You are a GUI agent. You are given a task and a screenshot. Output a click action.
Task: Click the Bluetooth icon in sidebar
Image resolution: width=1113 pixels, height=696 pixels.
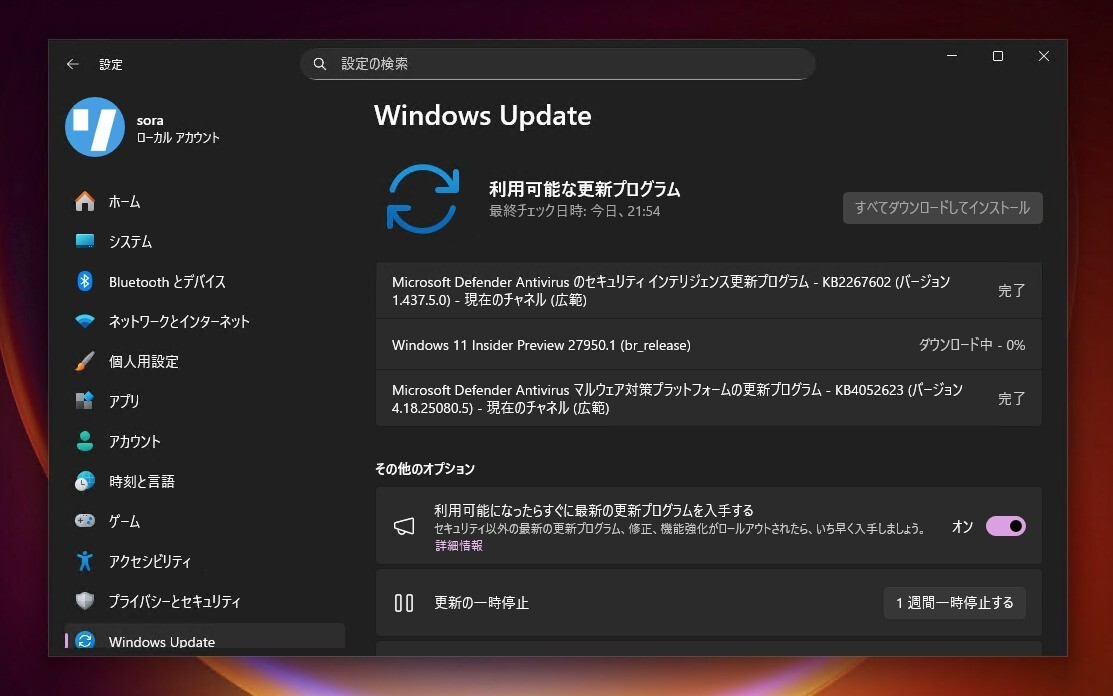(85, 281)
